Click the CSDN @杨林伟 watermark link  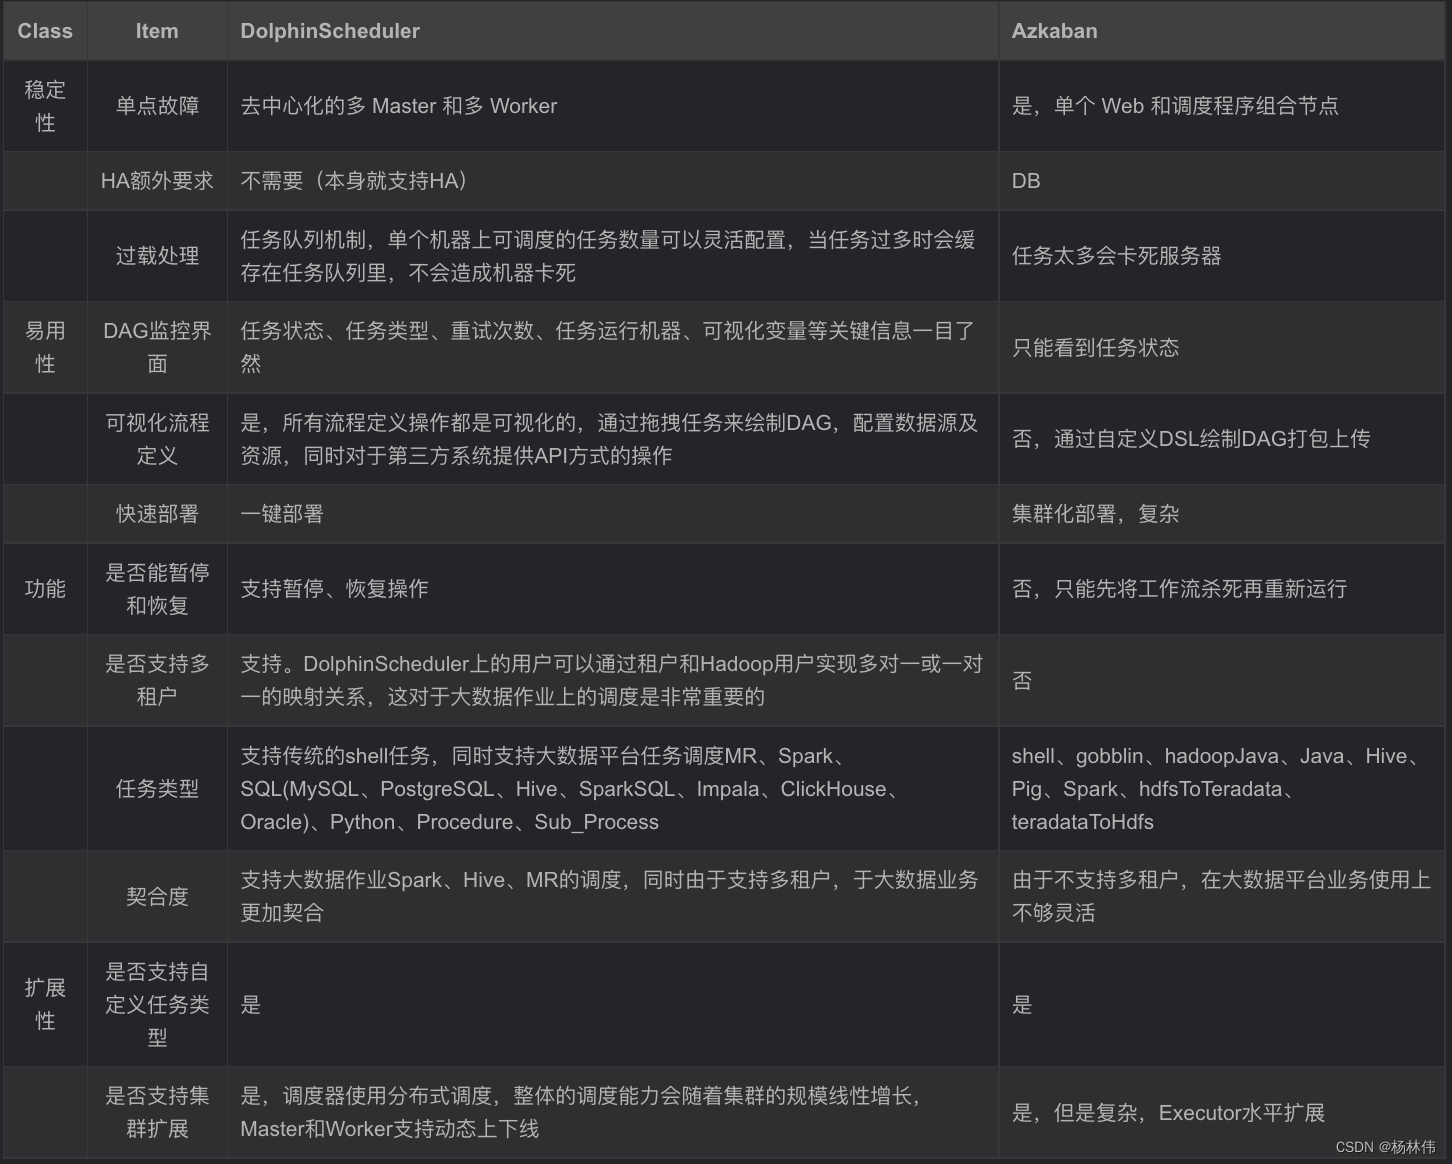pos(1384,1149)
